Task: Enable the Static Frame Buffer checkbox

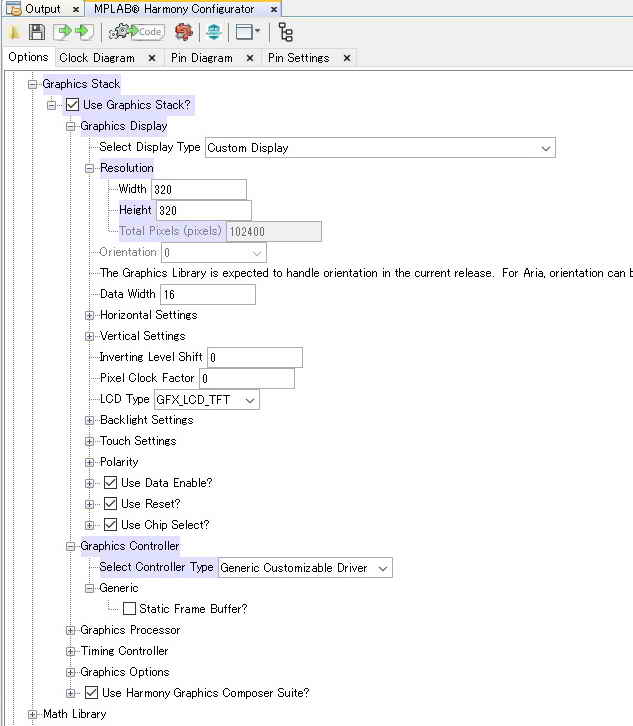Action: pyautogui.click(x=129, y=609)
